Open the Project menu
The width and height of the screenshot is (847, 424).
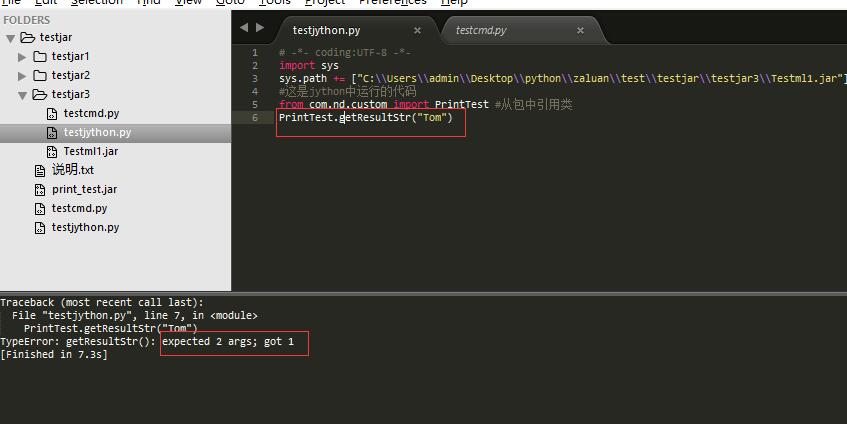pyautogui.click(x=325, y=2)
